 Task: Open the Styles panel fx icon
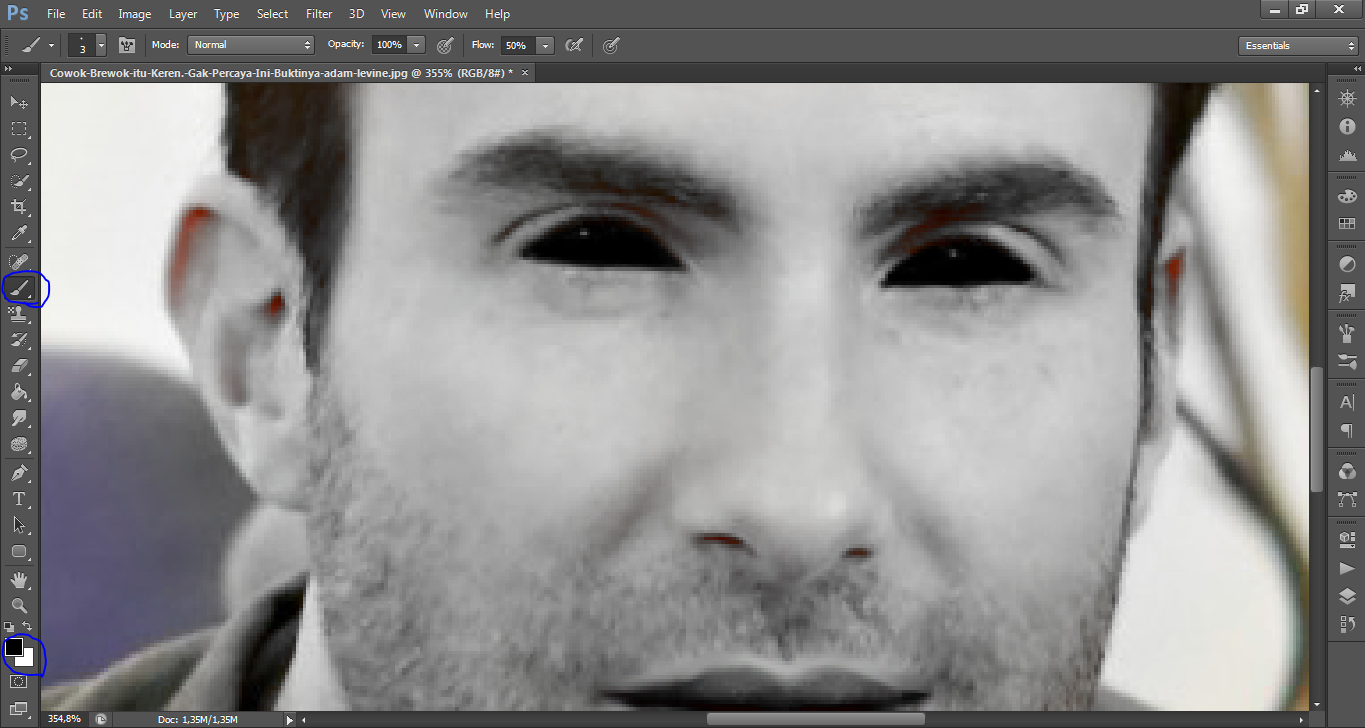pos(1346,295)
